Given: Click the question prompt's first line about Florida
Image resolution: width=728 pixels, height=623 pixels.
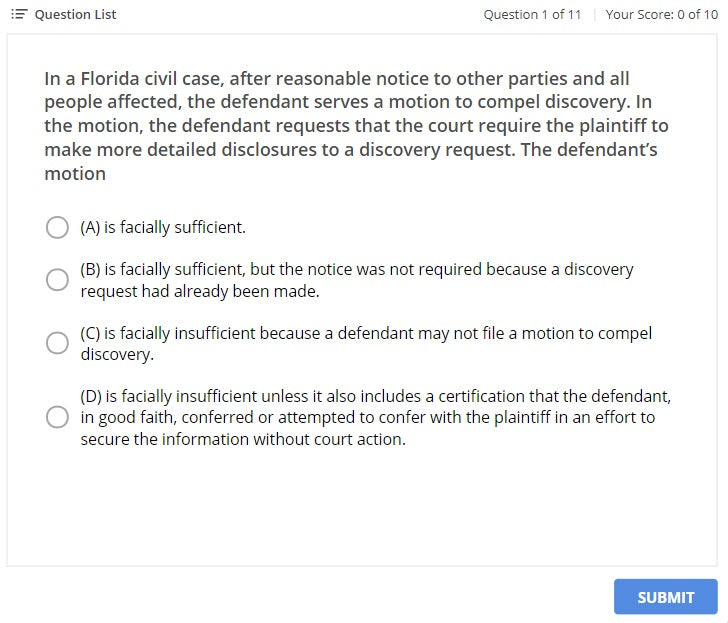Looking at the screenshot, I should coord(336,78).
